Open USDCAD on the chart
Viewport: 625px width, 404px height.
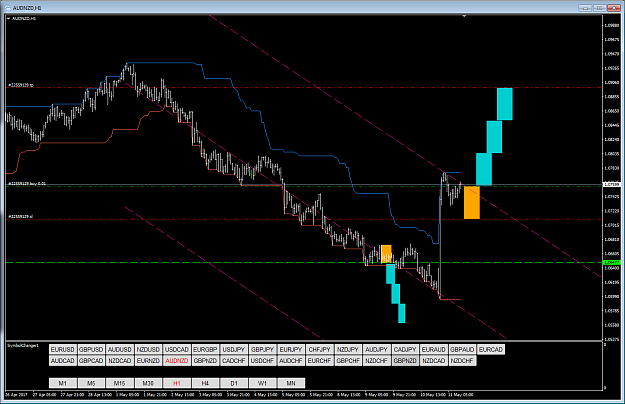point(177,349)
